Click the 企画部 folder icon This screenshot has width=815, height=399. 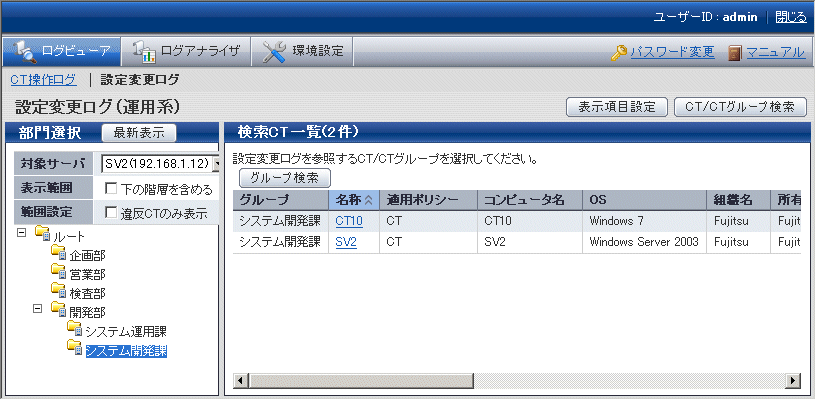[x=59, y=253]
